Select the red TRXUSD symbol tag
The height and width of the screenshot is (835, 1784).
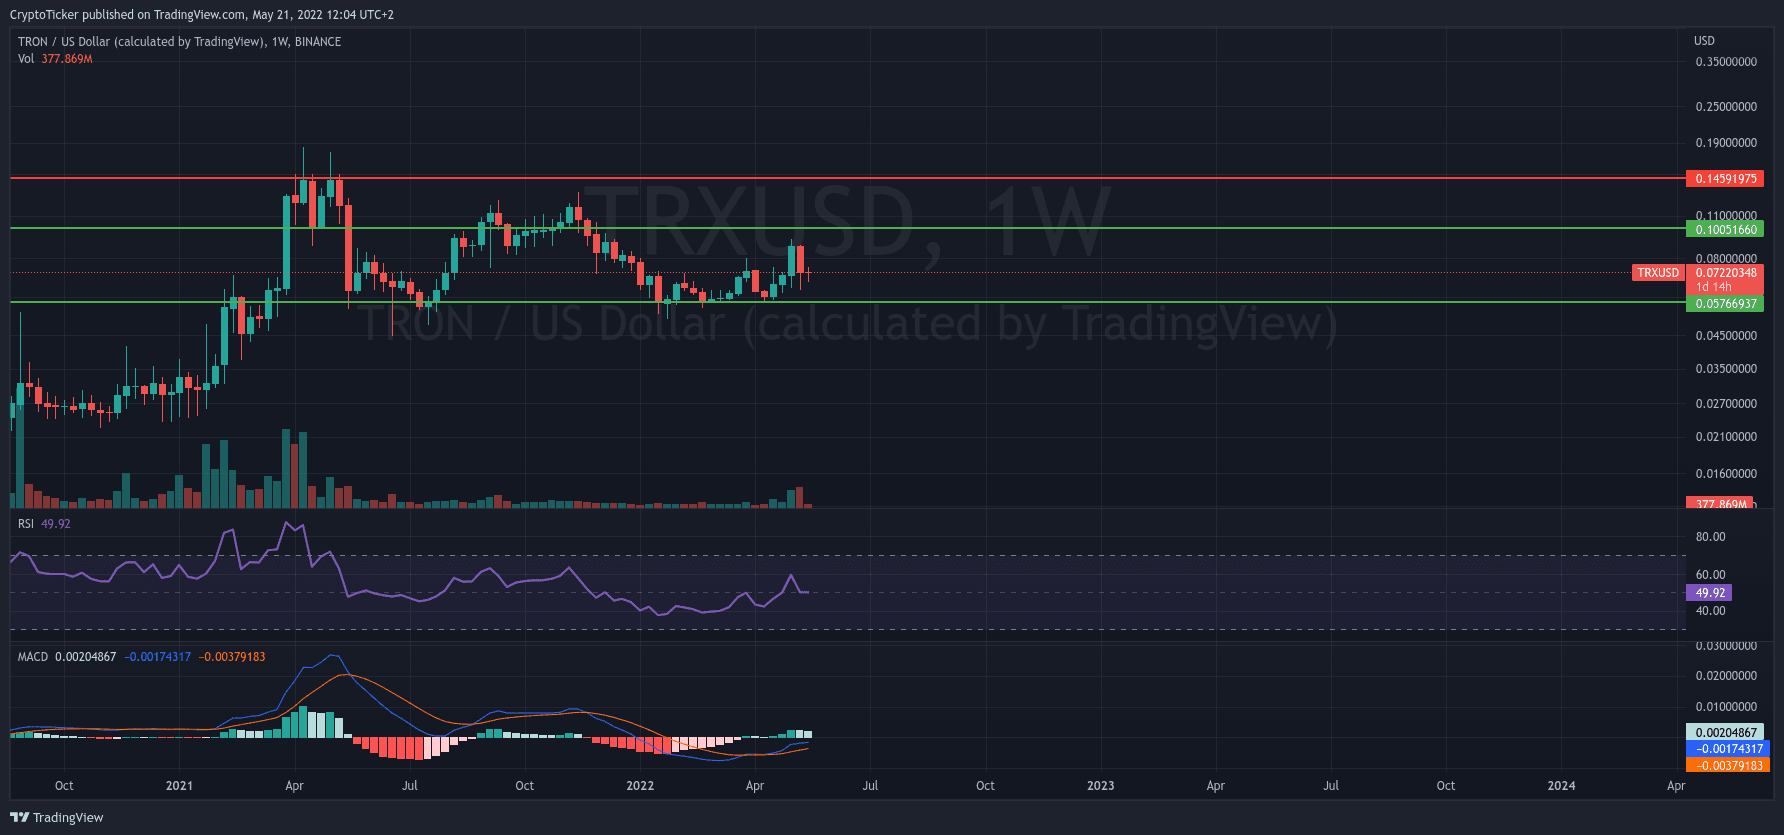point(1657,273)
